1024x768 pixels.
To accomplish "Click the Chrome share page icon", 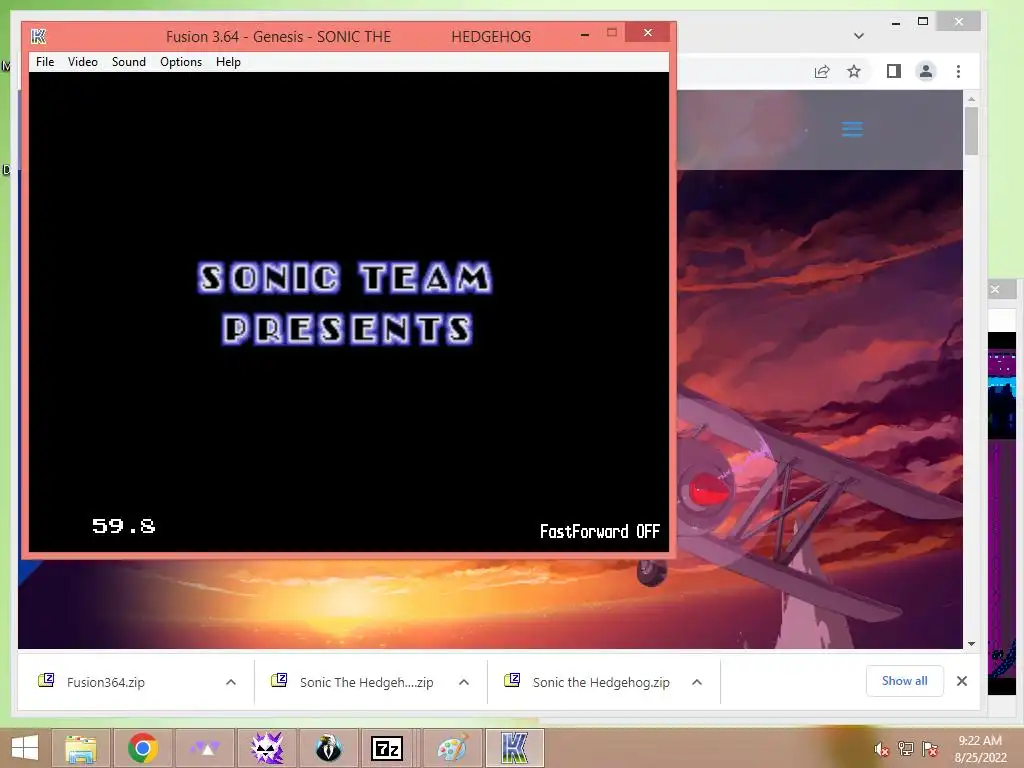I will click(822, 71).
